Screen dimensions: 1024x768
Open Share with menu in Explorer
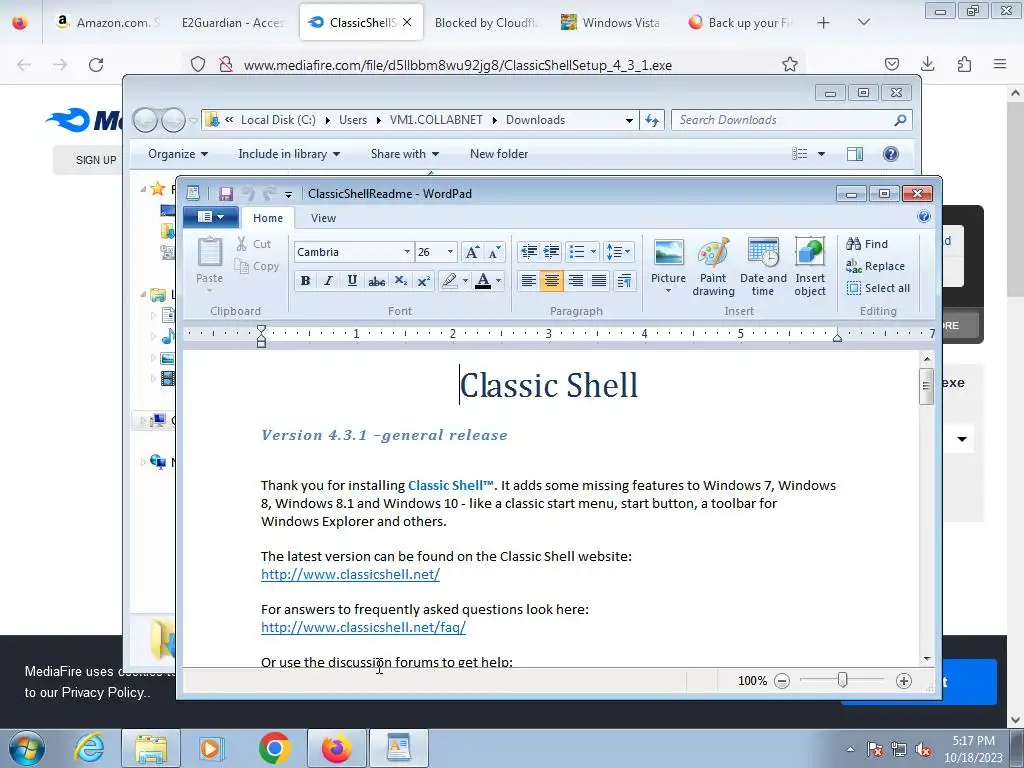404,154
